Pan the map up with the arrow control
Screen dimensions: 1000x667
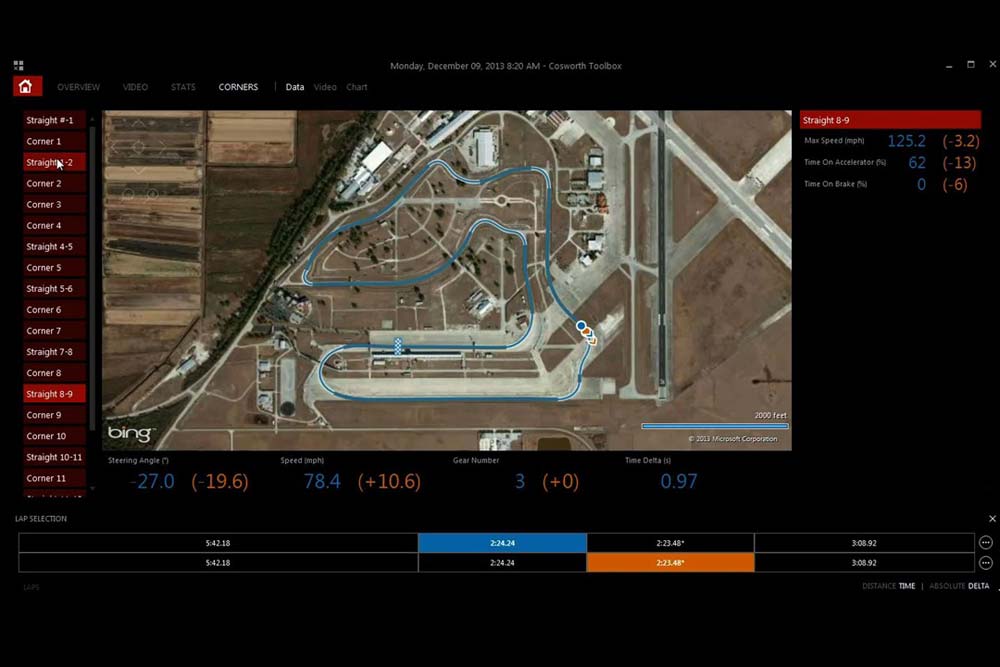tap(139, 124)
